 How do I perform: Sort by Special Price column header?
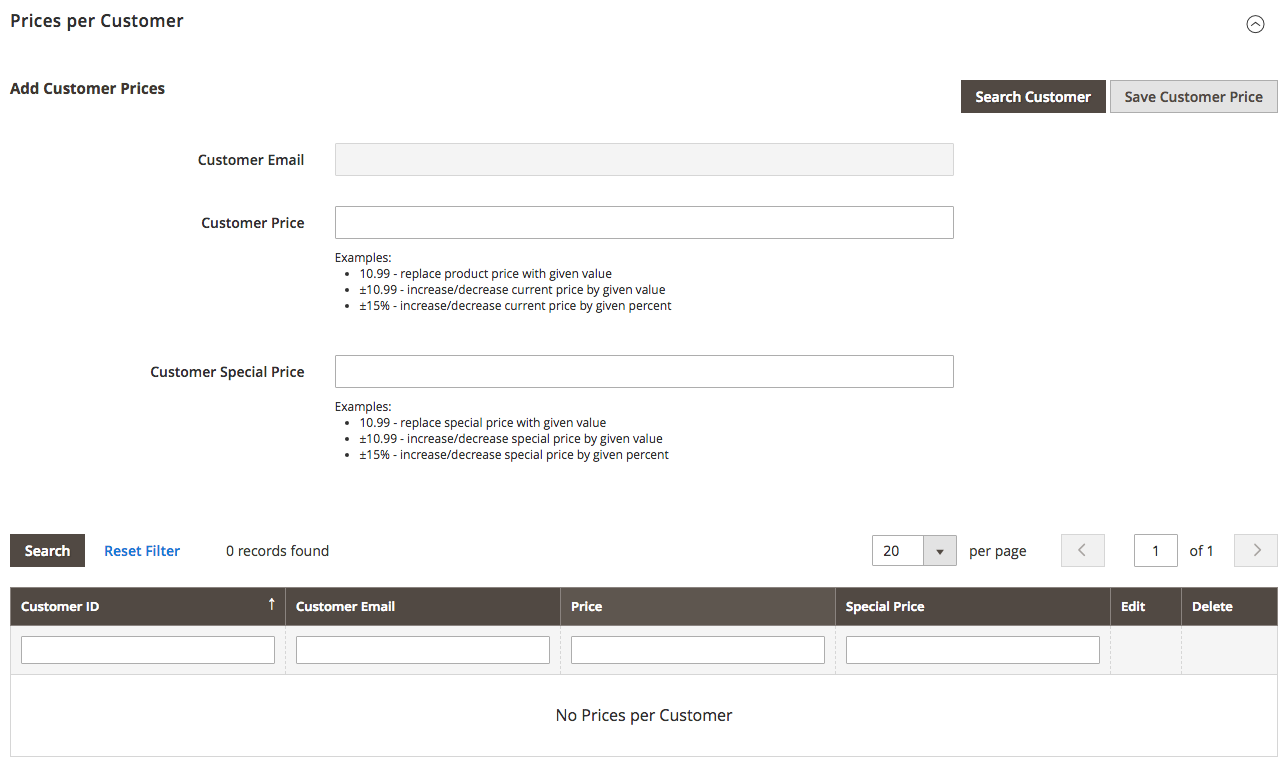(973, 607)
